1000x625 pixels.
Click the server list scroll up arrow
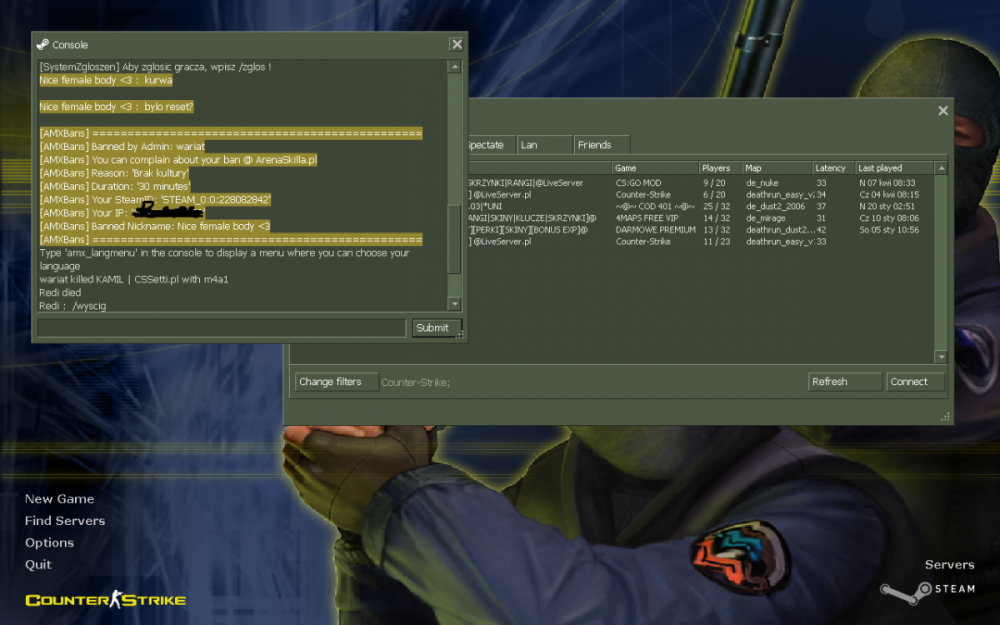941,168
